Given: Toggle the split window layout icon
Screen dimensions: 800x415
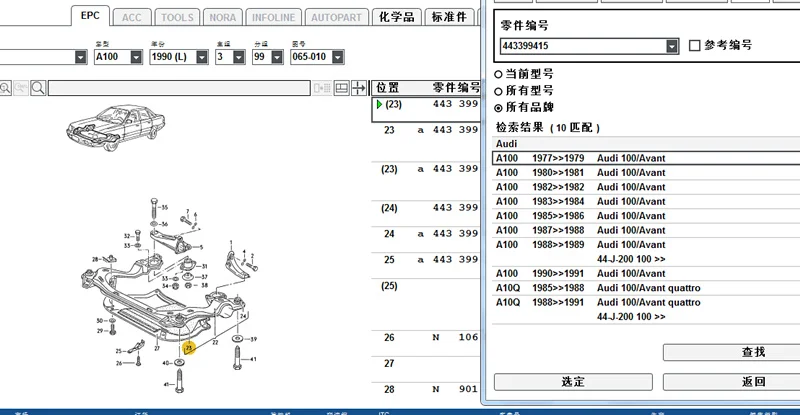Looking at the screenshot, I should (x=341, y=88).
